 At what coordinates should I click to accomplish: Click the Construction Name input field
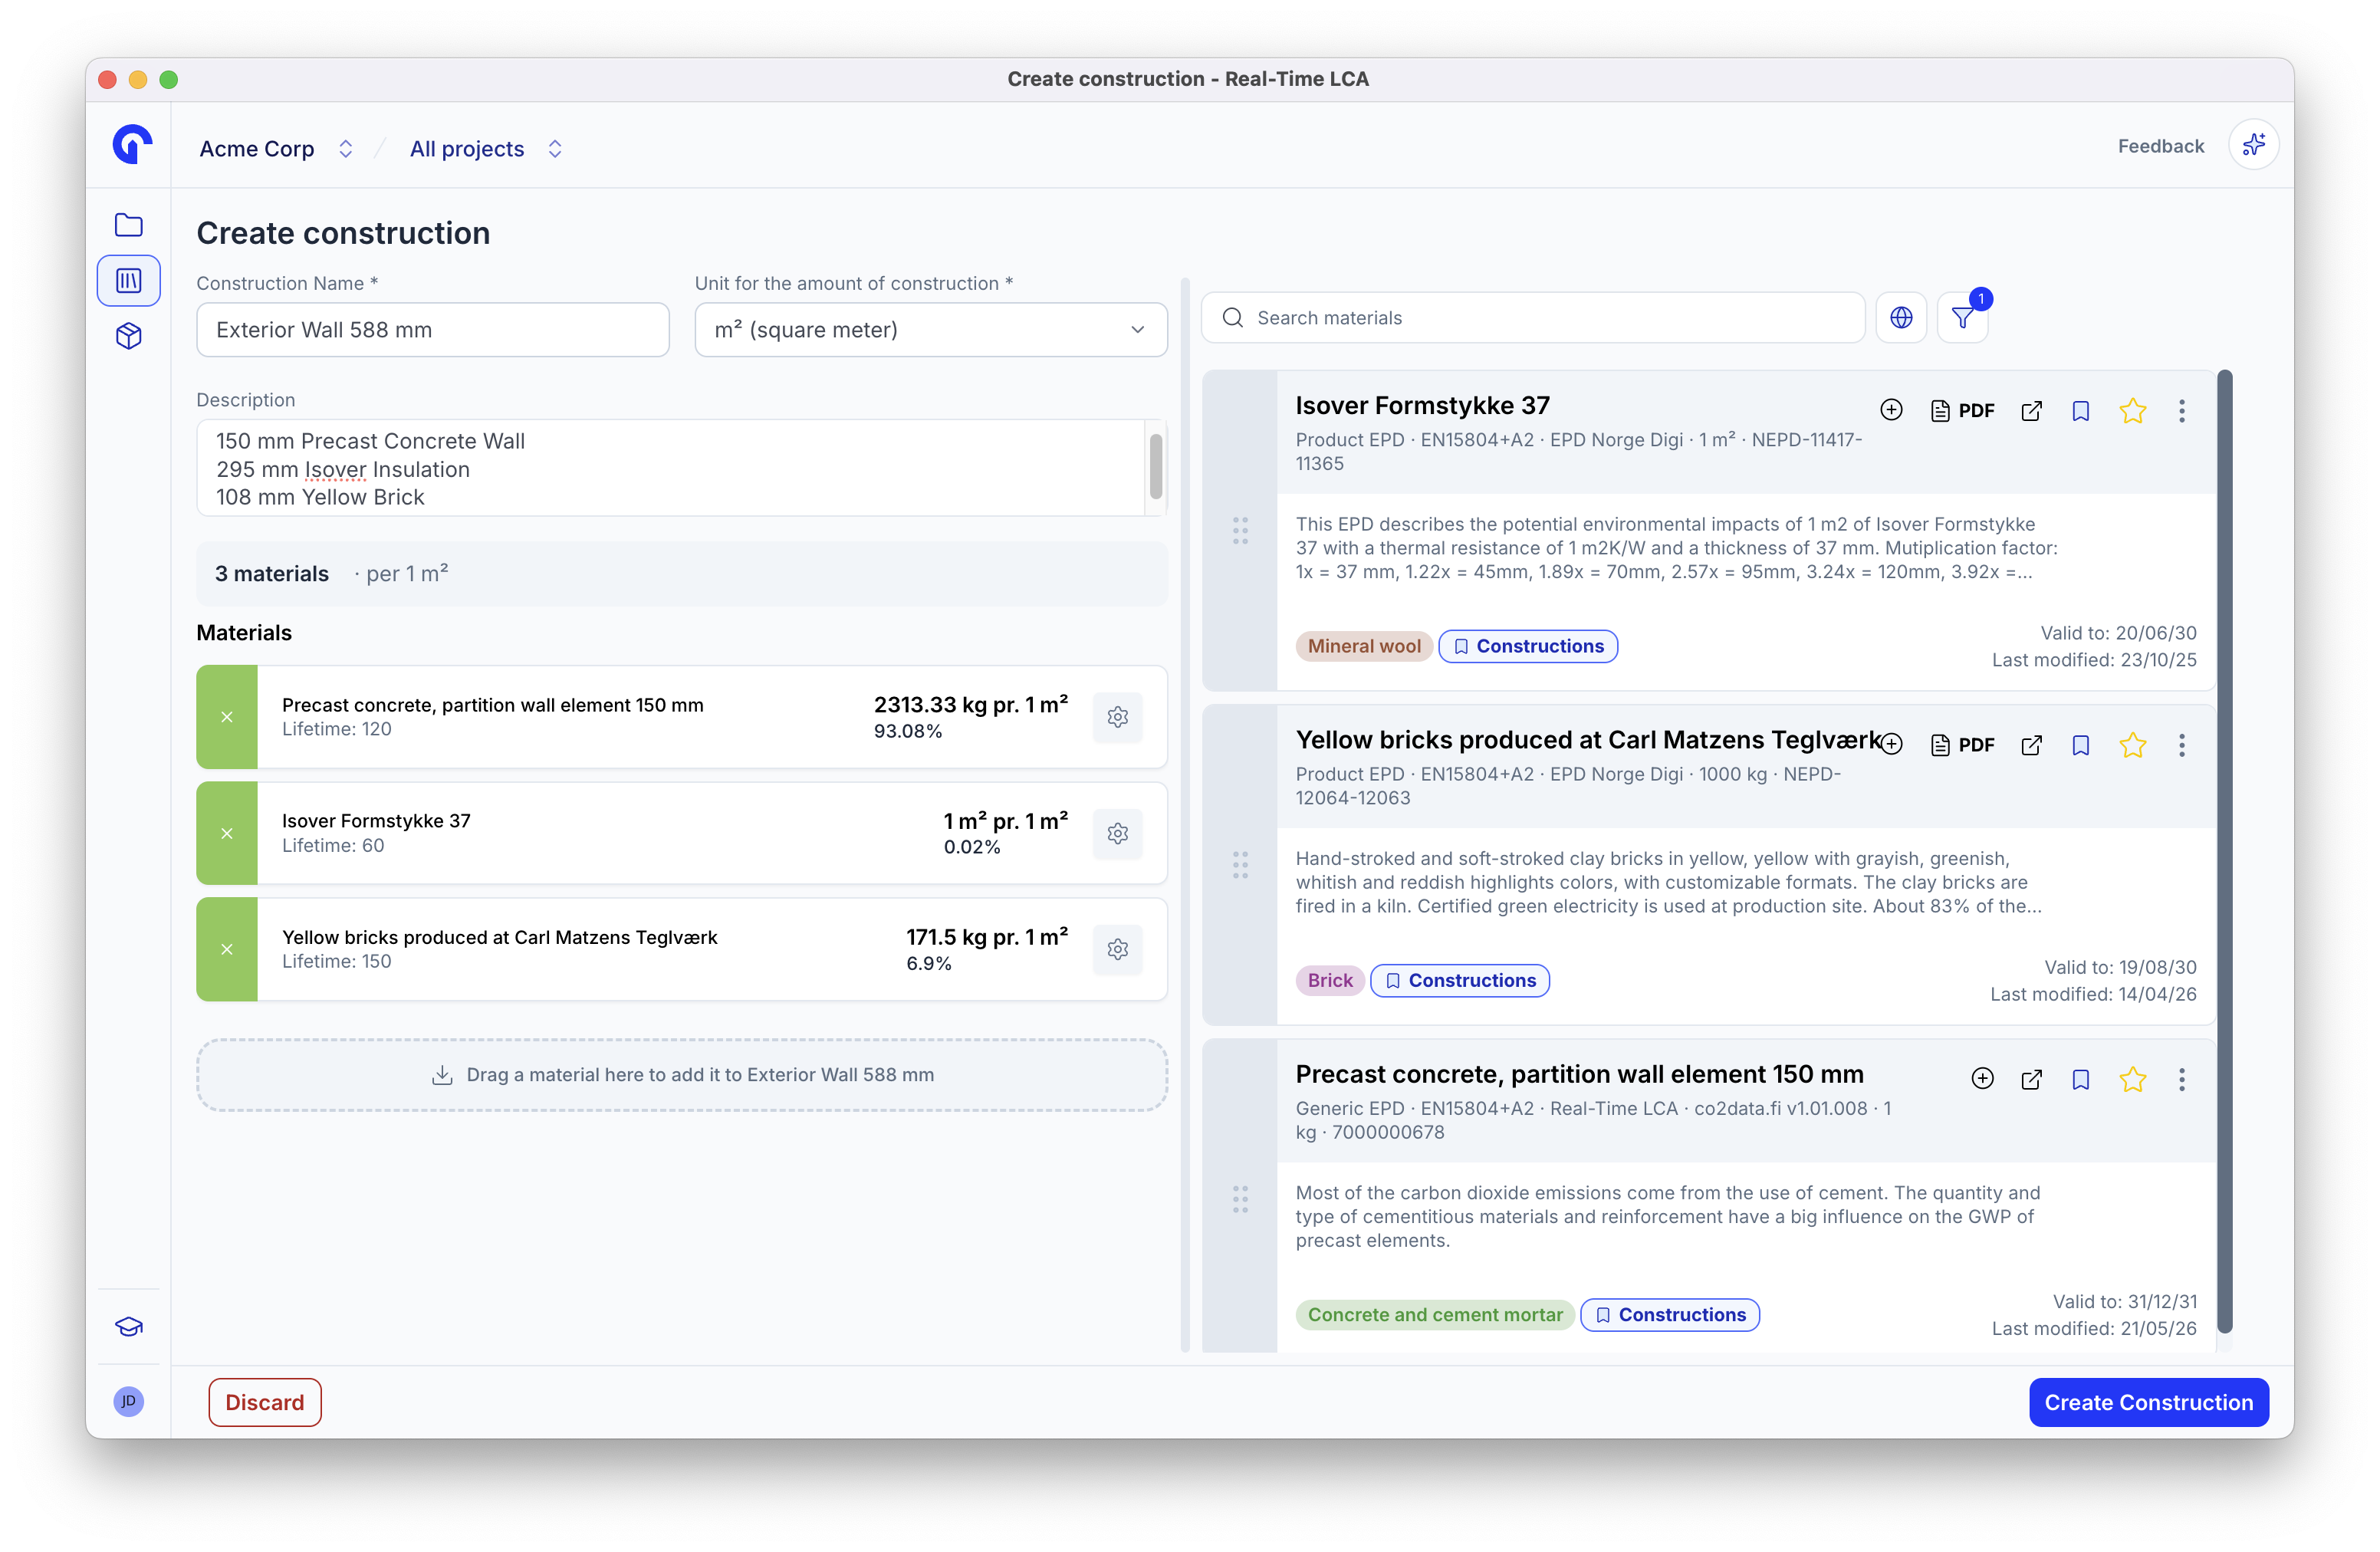433,329
